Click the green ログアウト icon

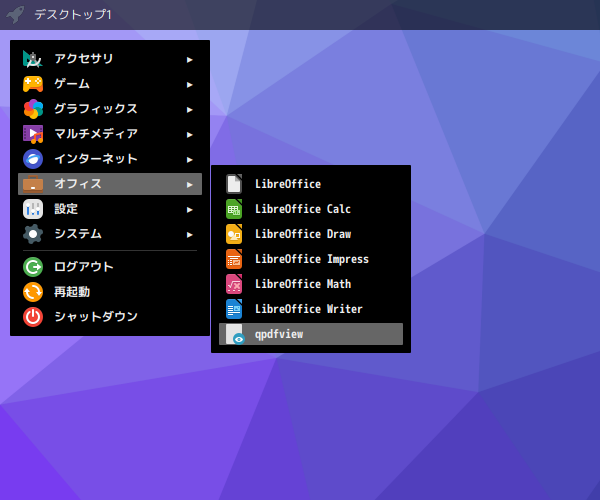pyautogui.click(x=33, y=267)
